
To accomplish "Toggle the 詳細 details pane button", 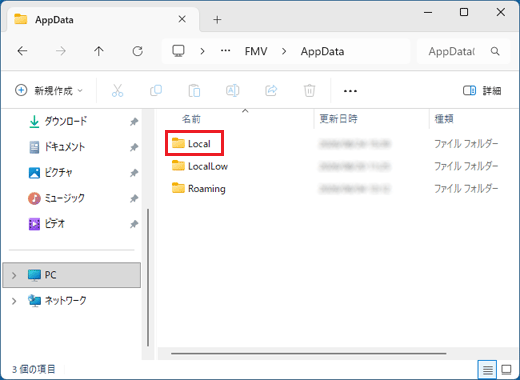I will (x=482, y=91).
